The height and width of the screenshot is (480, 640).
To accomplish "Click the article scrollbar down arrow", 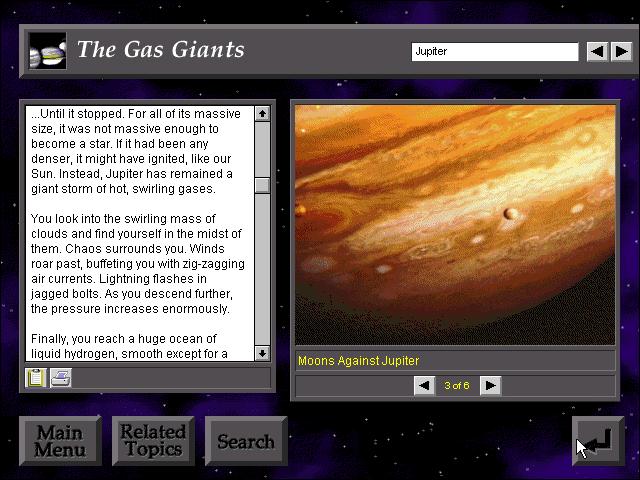I will pos(262,353).
